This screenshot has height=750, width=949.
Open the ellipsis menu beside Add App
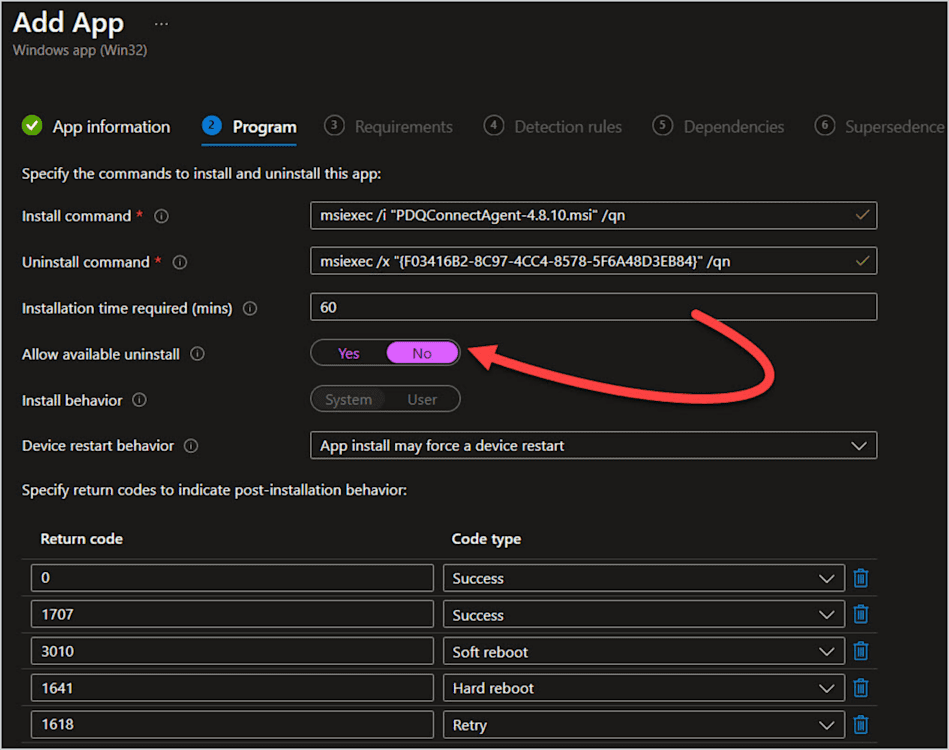pos(161,24)
